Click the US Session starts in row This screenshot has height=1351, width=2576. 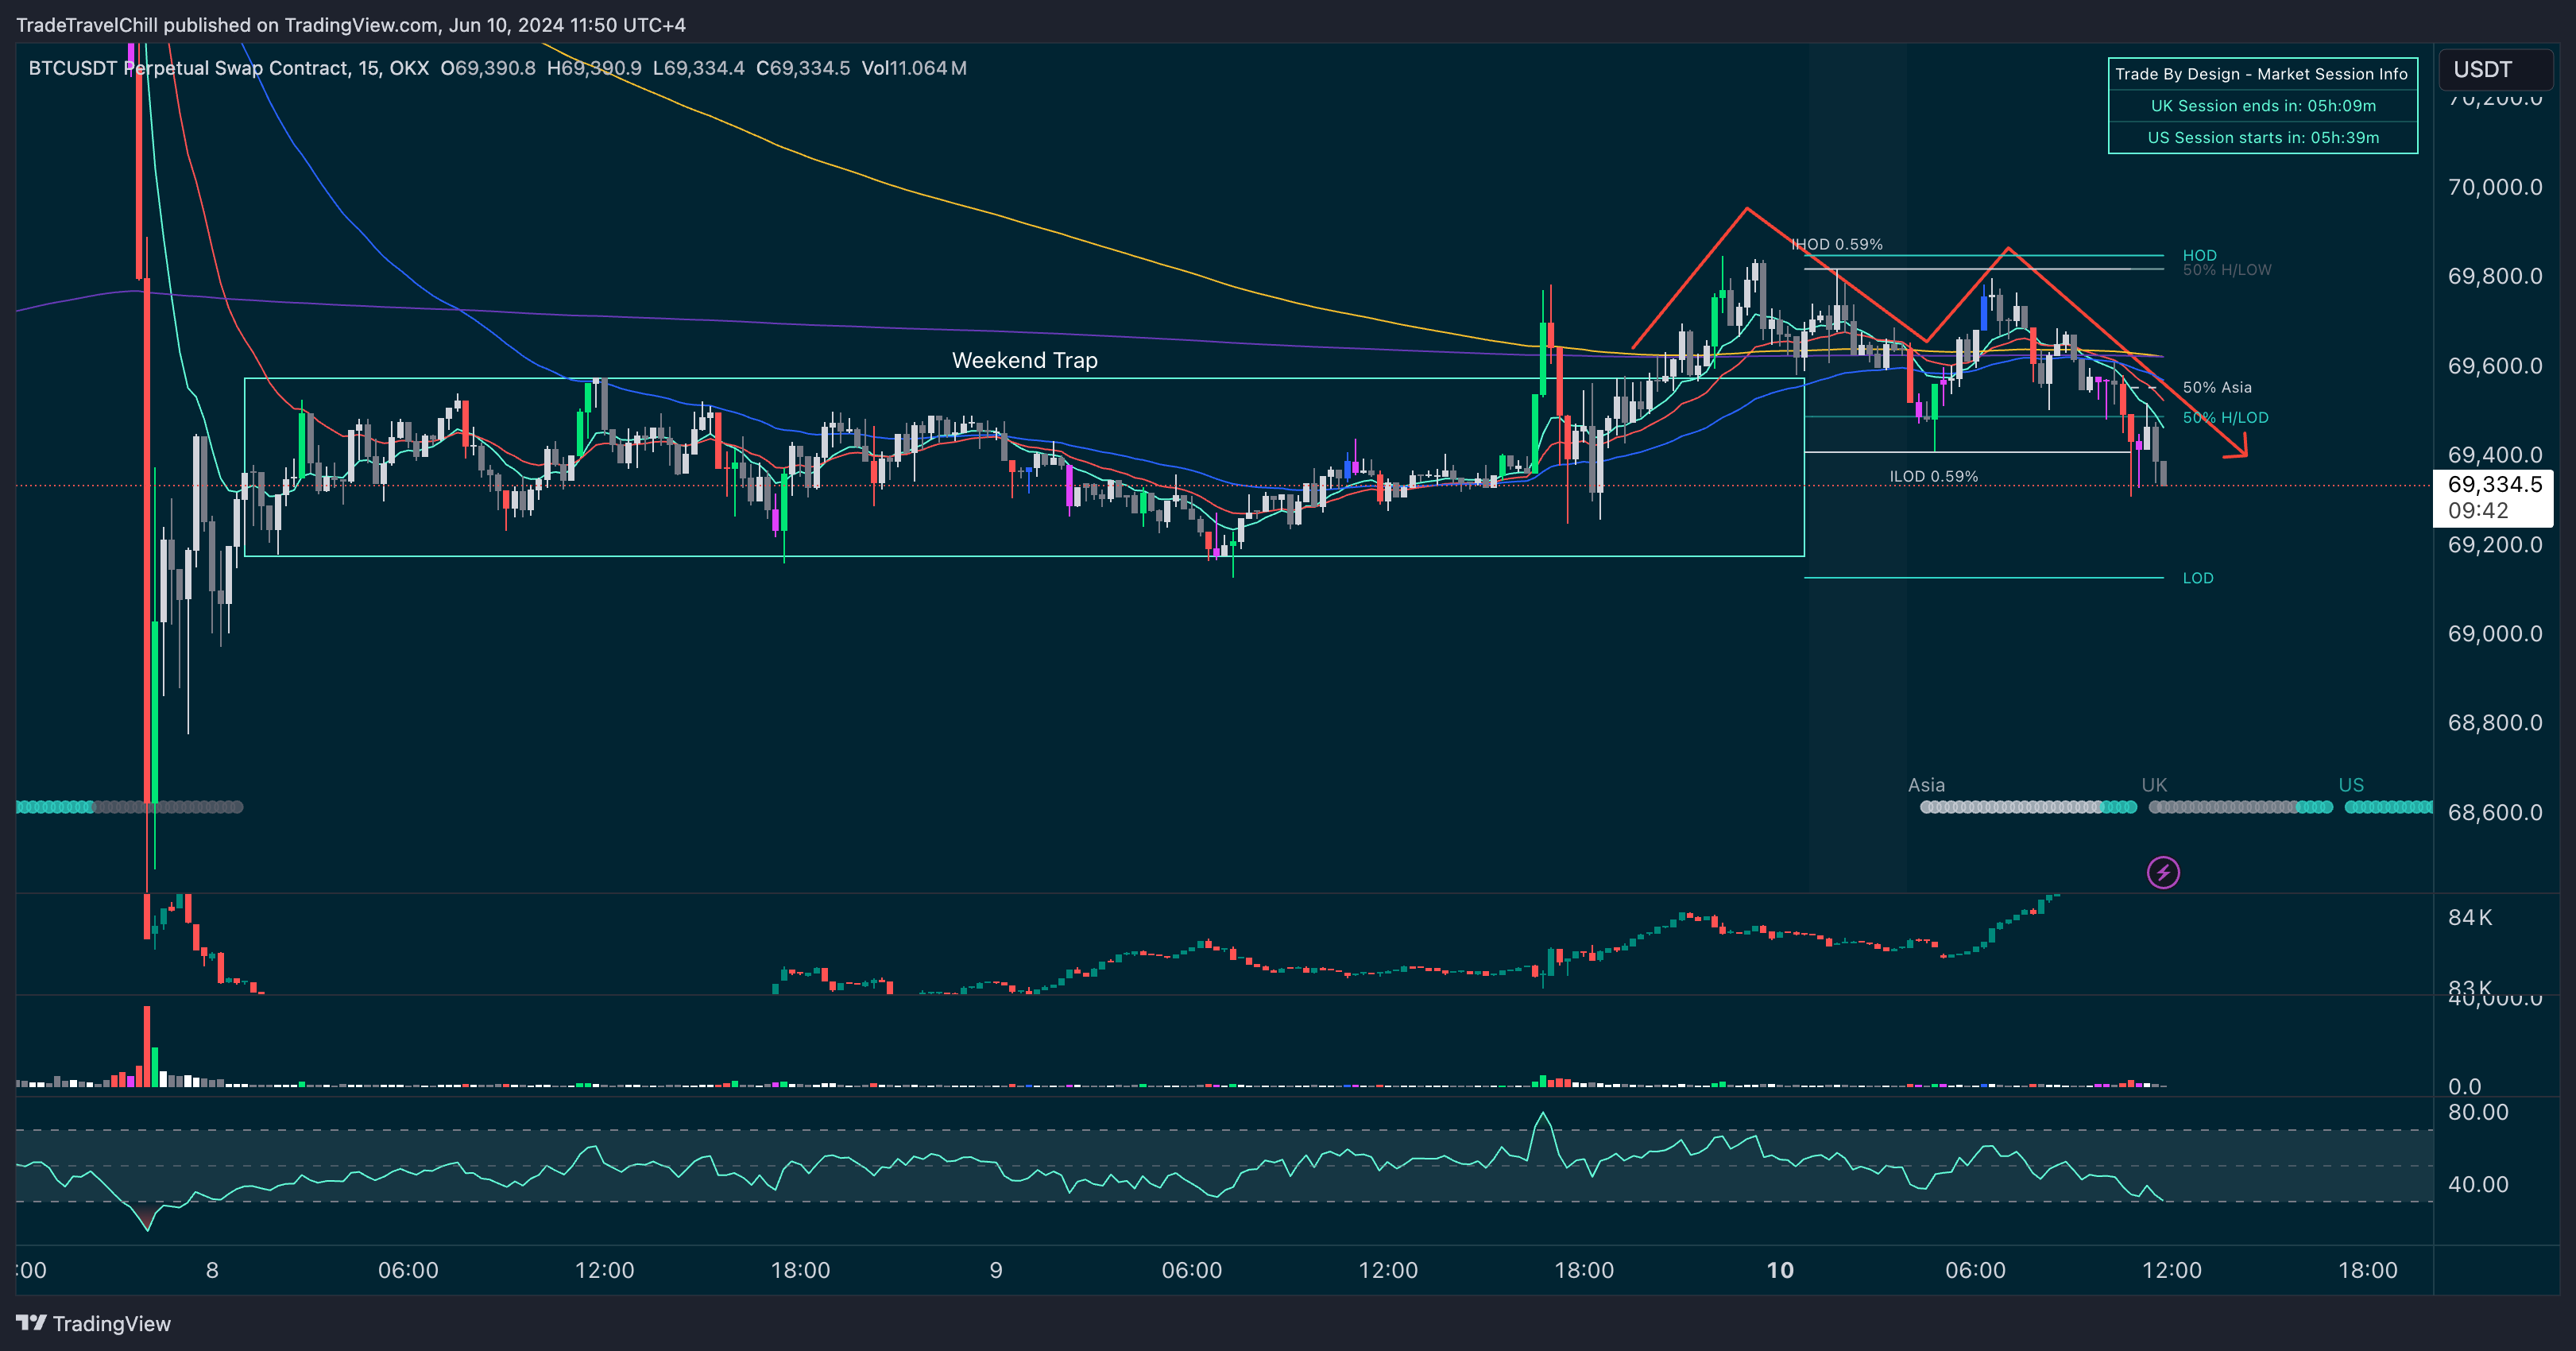click(x=2263, y=137)
